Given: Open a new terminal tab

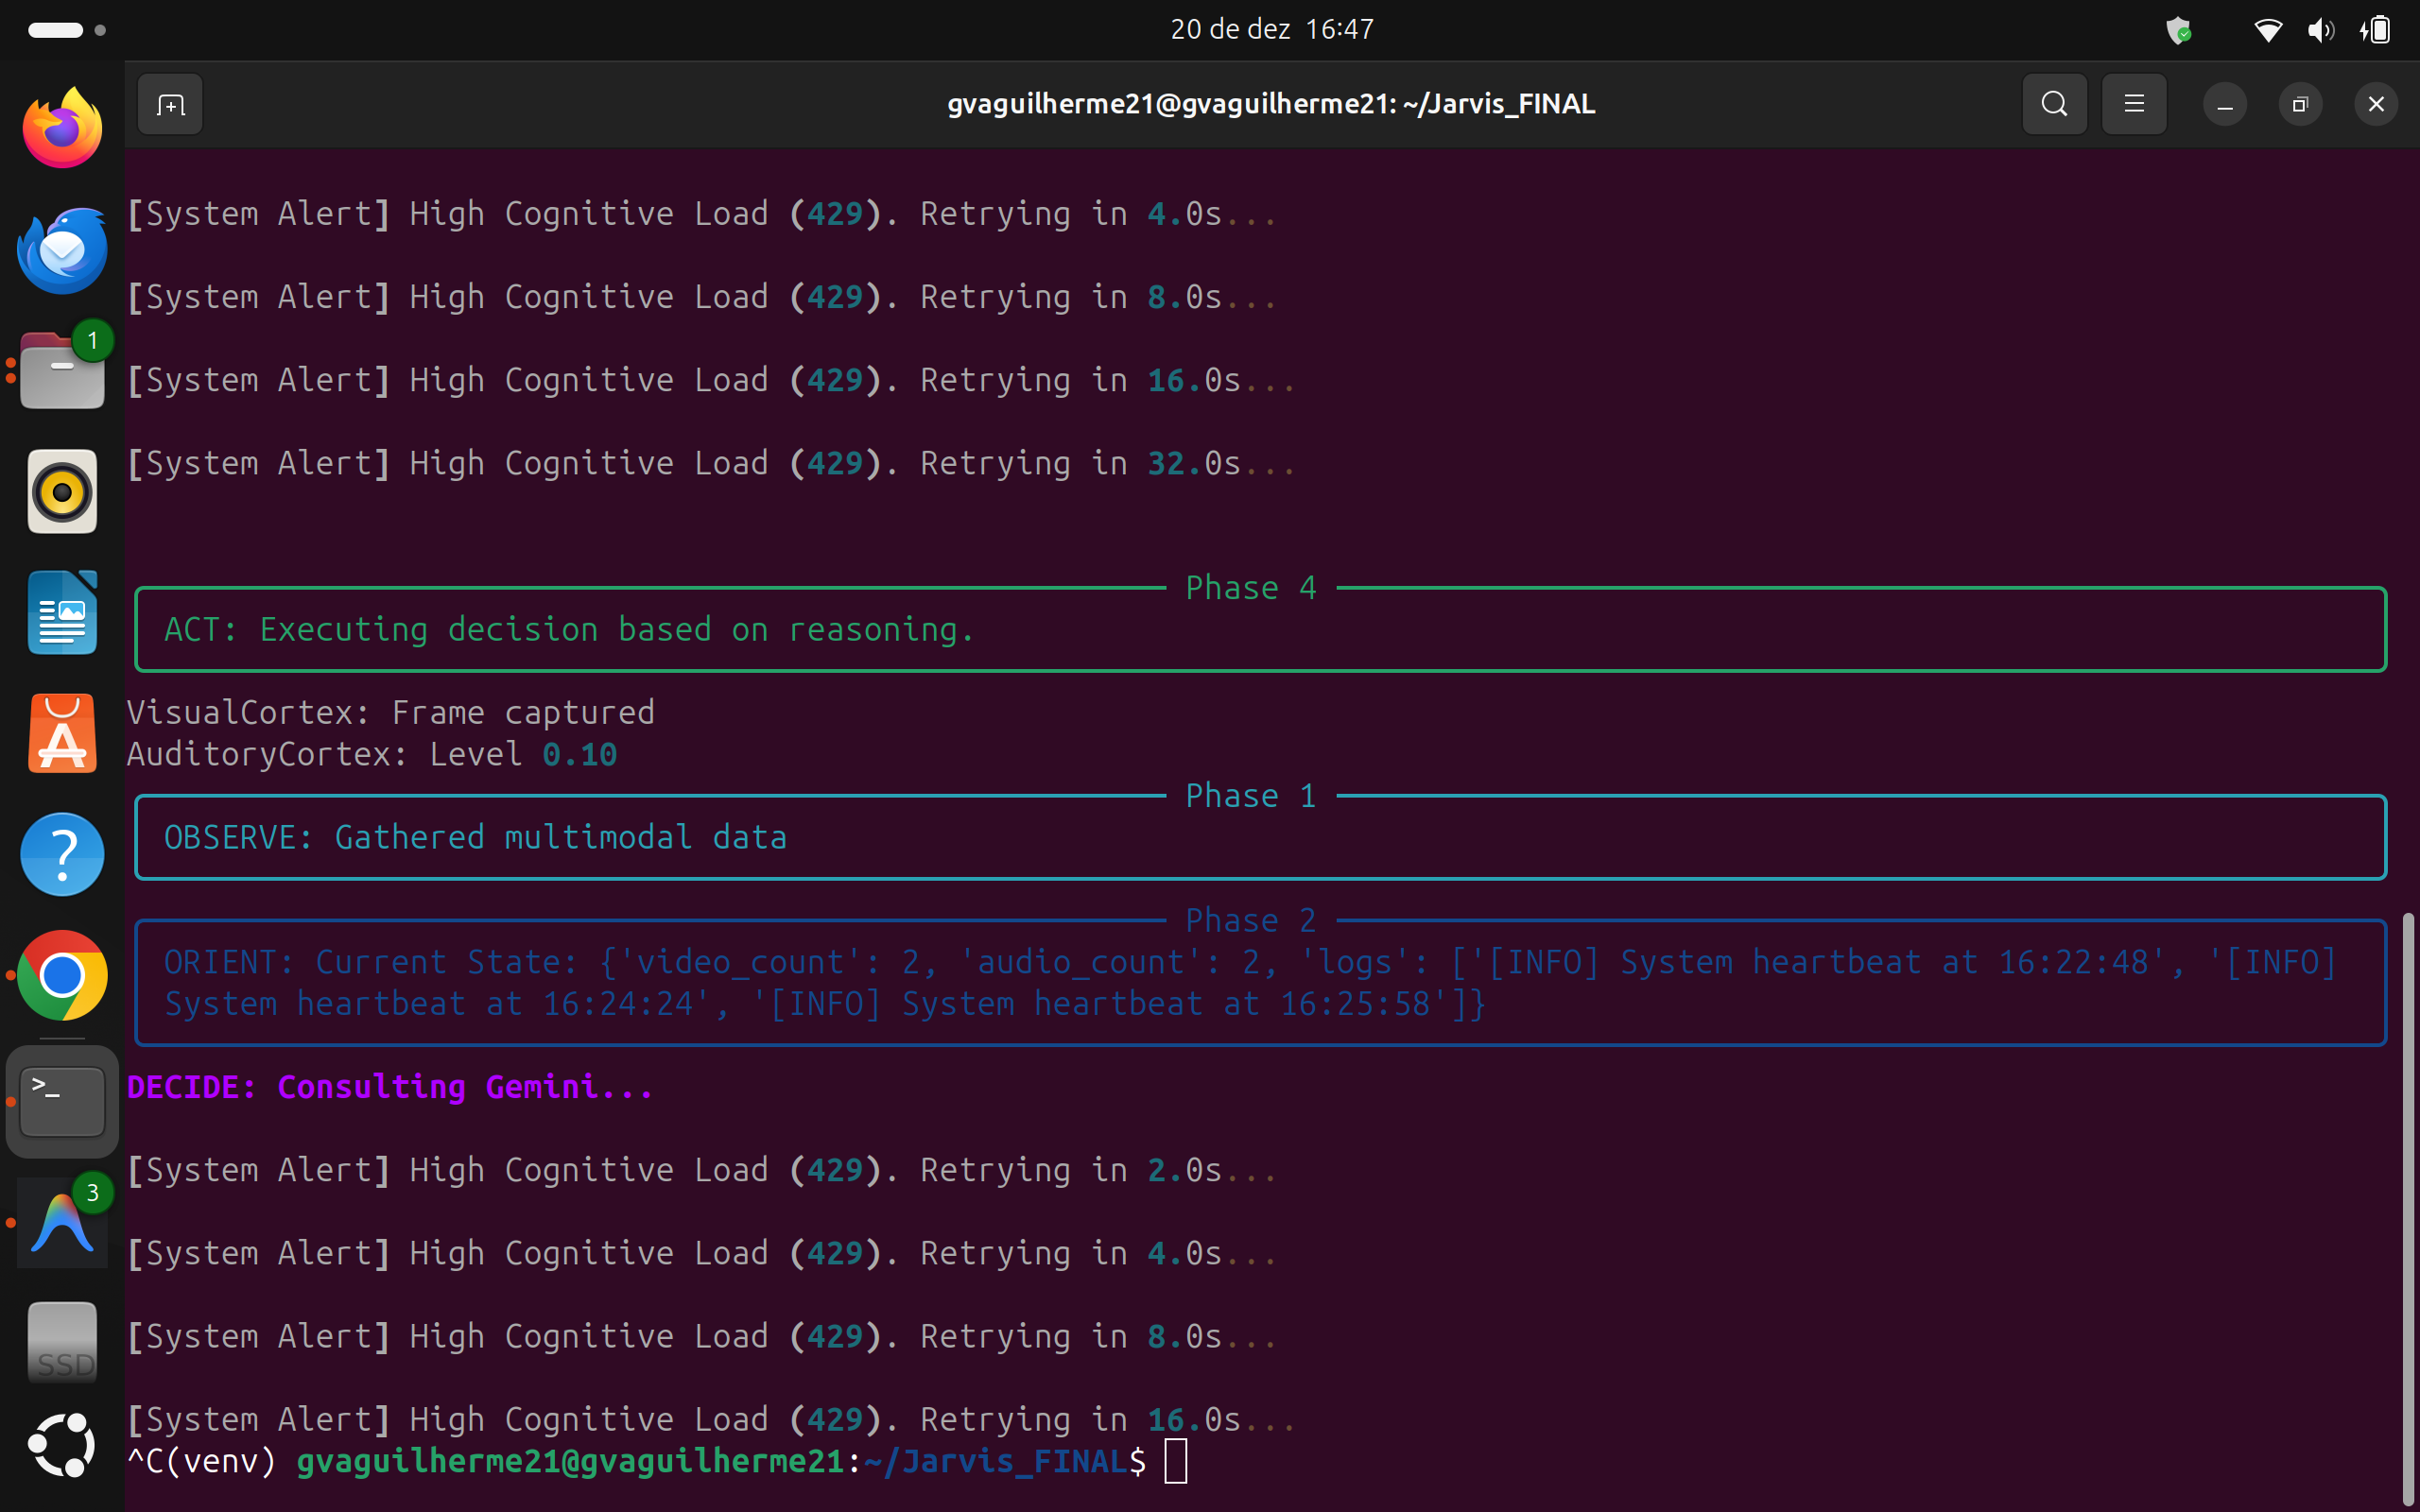Looking at the screenshot, I should (170, 104).
